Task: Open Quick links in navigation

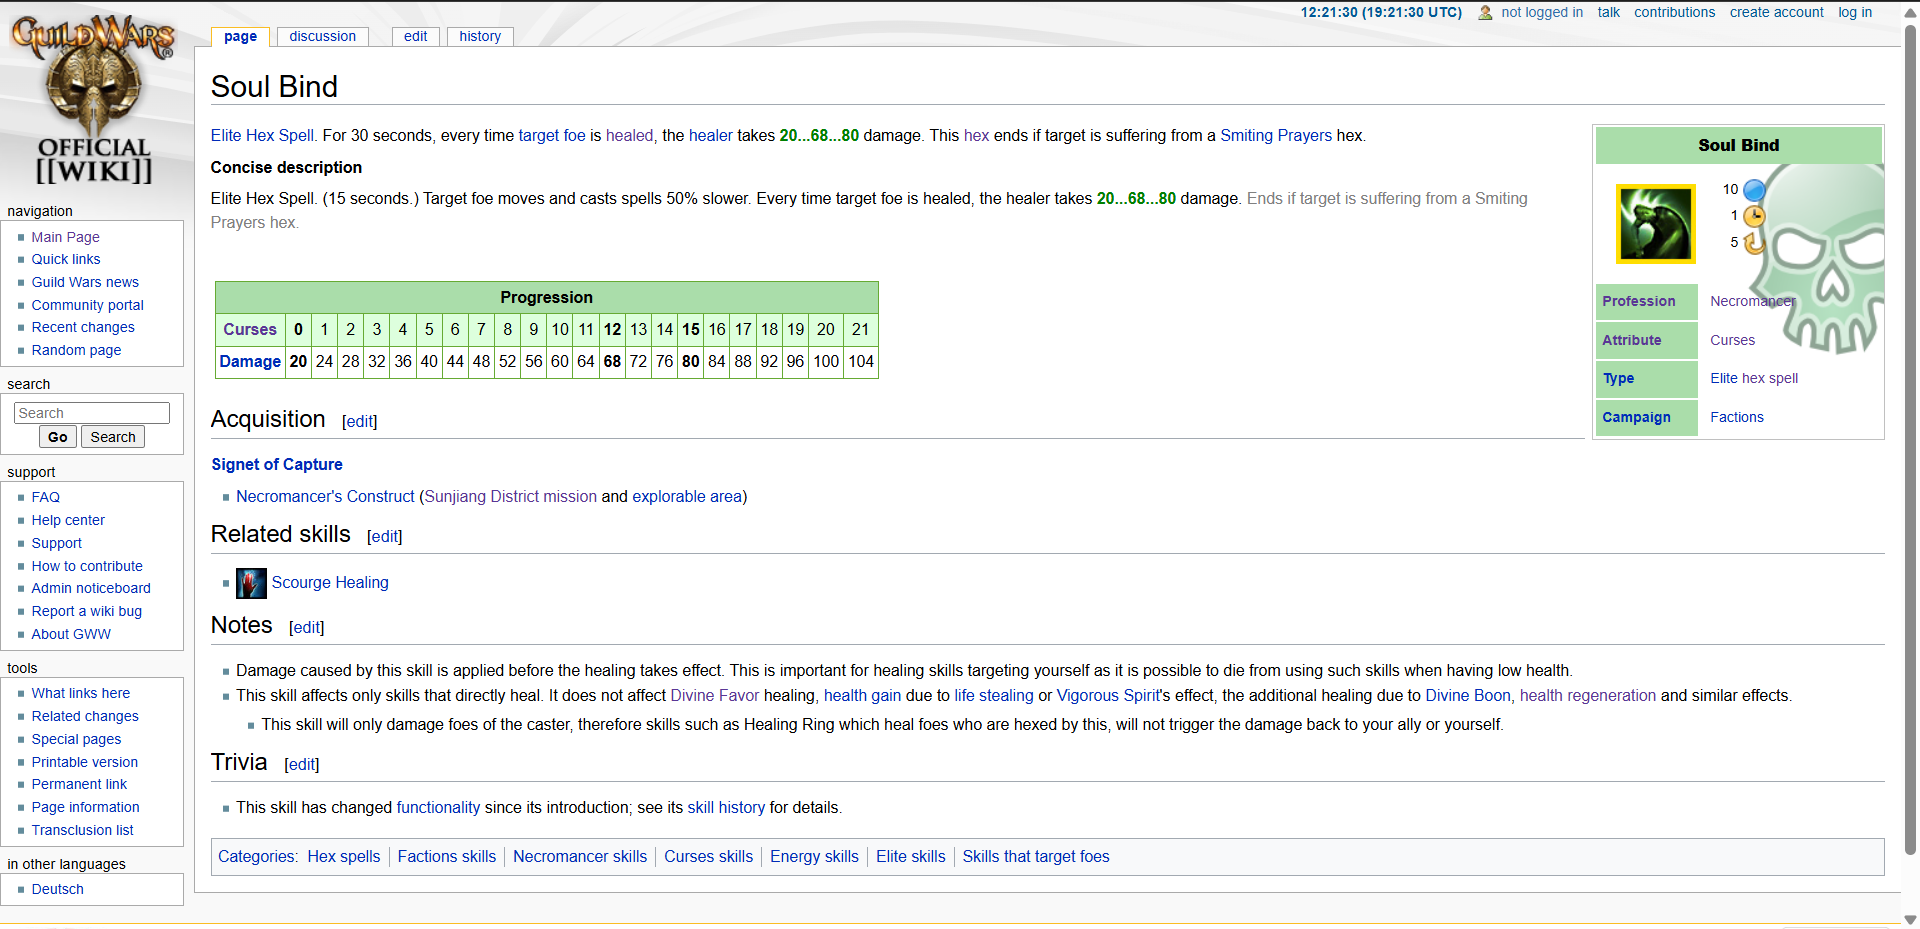Action: coord(66,259)
